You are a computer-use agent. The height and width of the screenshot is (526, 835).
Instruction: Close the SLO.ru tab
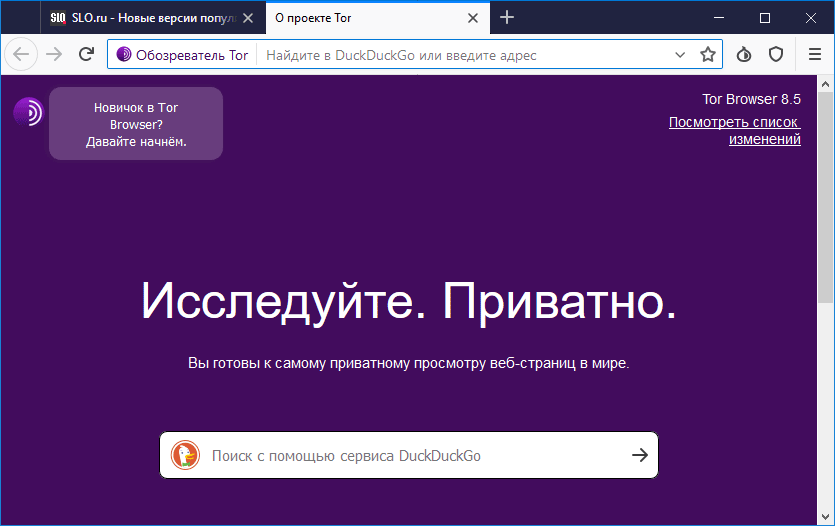pos(248,18)
